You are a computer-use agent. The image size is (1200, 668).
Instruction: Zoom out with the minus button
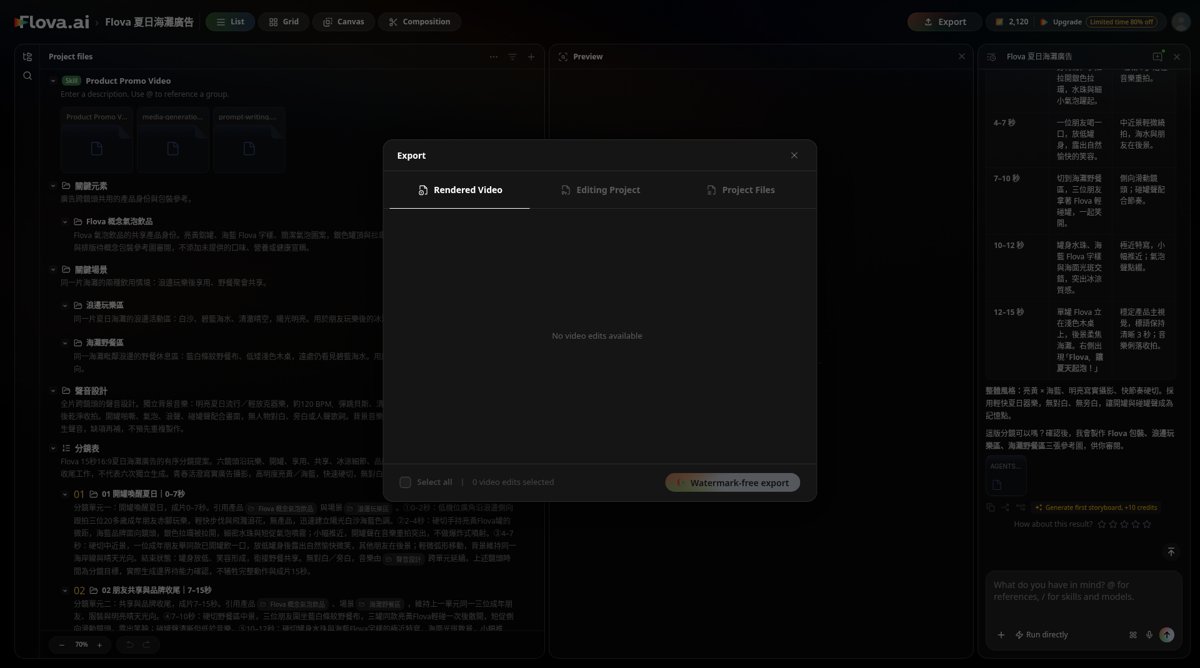click(62, 645)
